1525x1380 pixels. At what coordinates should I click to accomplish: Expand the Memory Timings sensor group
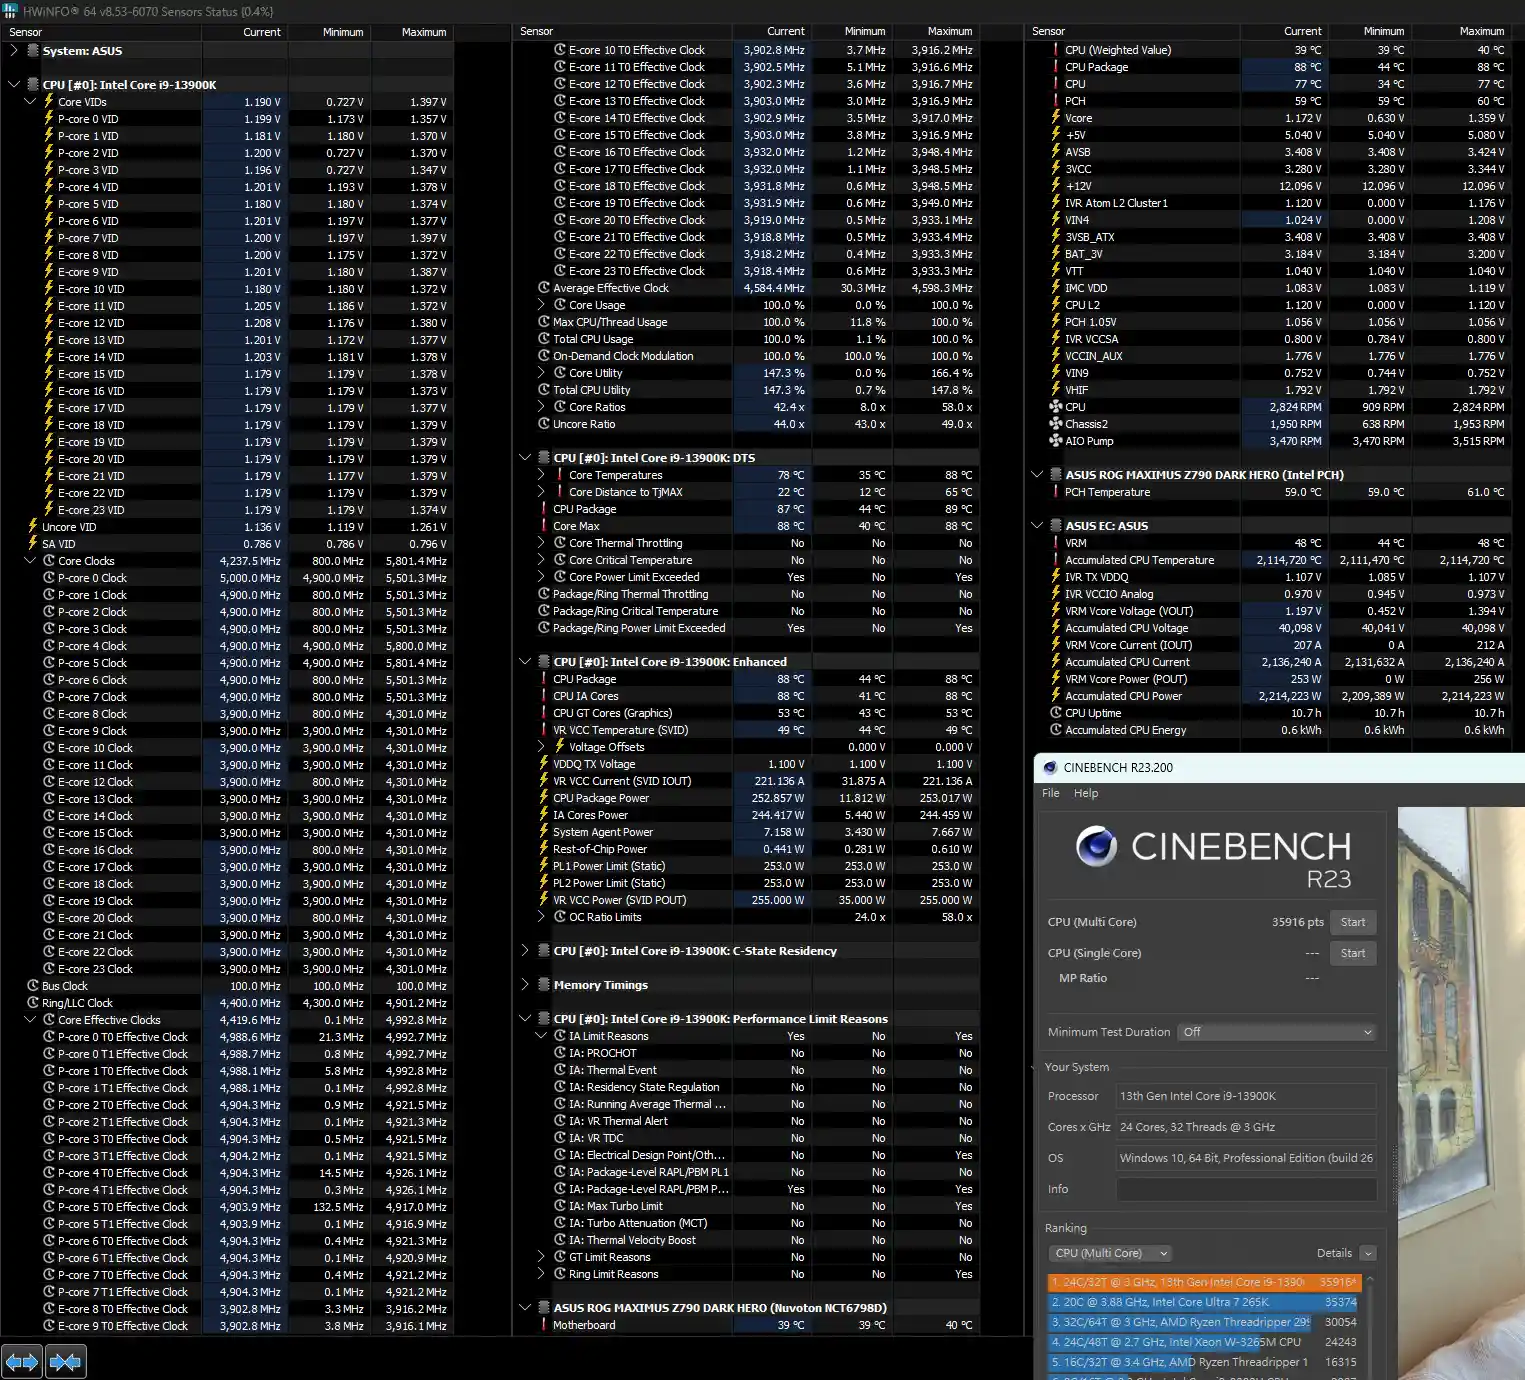pos(525,985)
